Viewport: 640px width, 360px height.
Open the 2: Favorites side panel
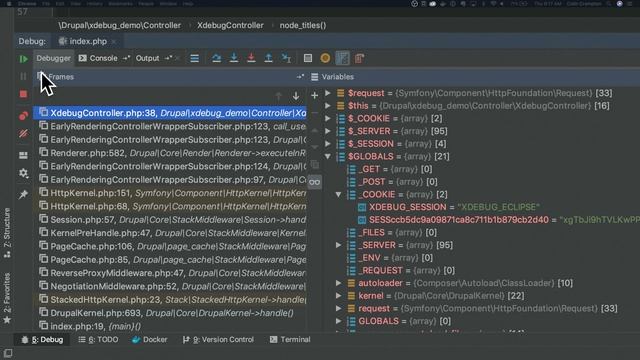click(x=7, y=298)
